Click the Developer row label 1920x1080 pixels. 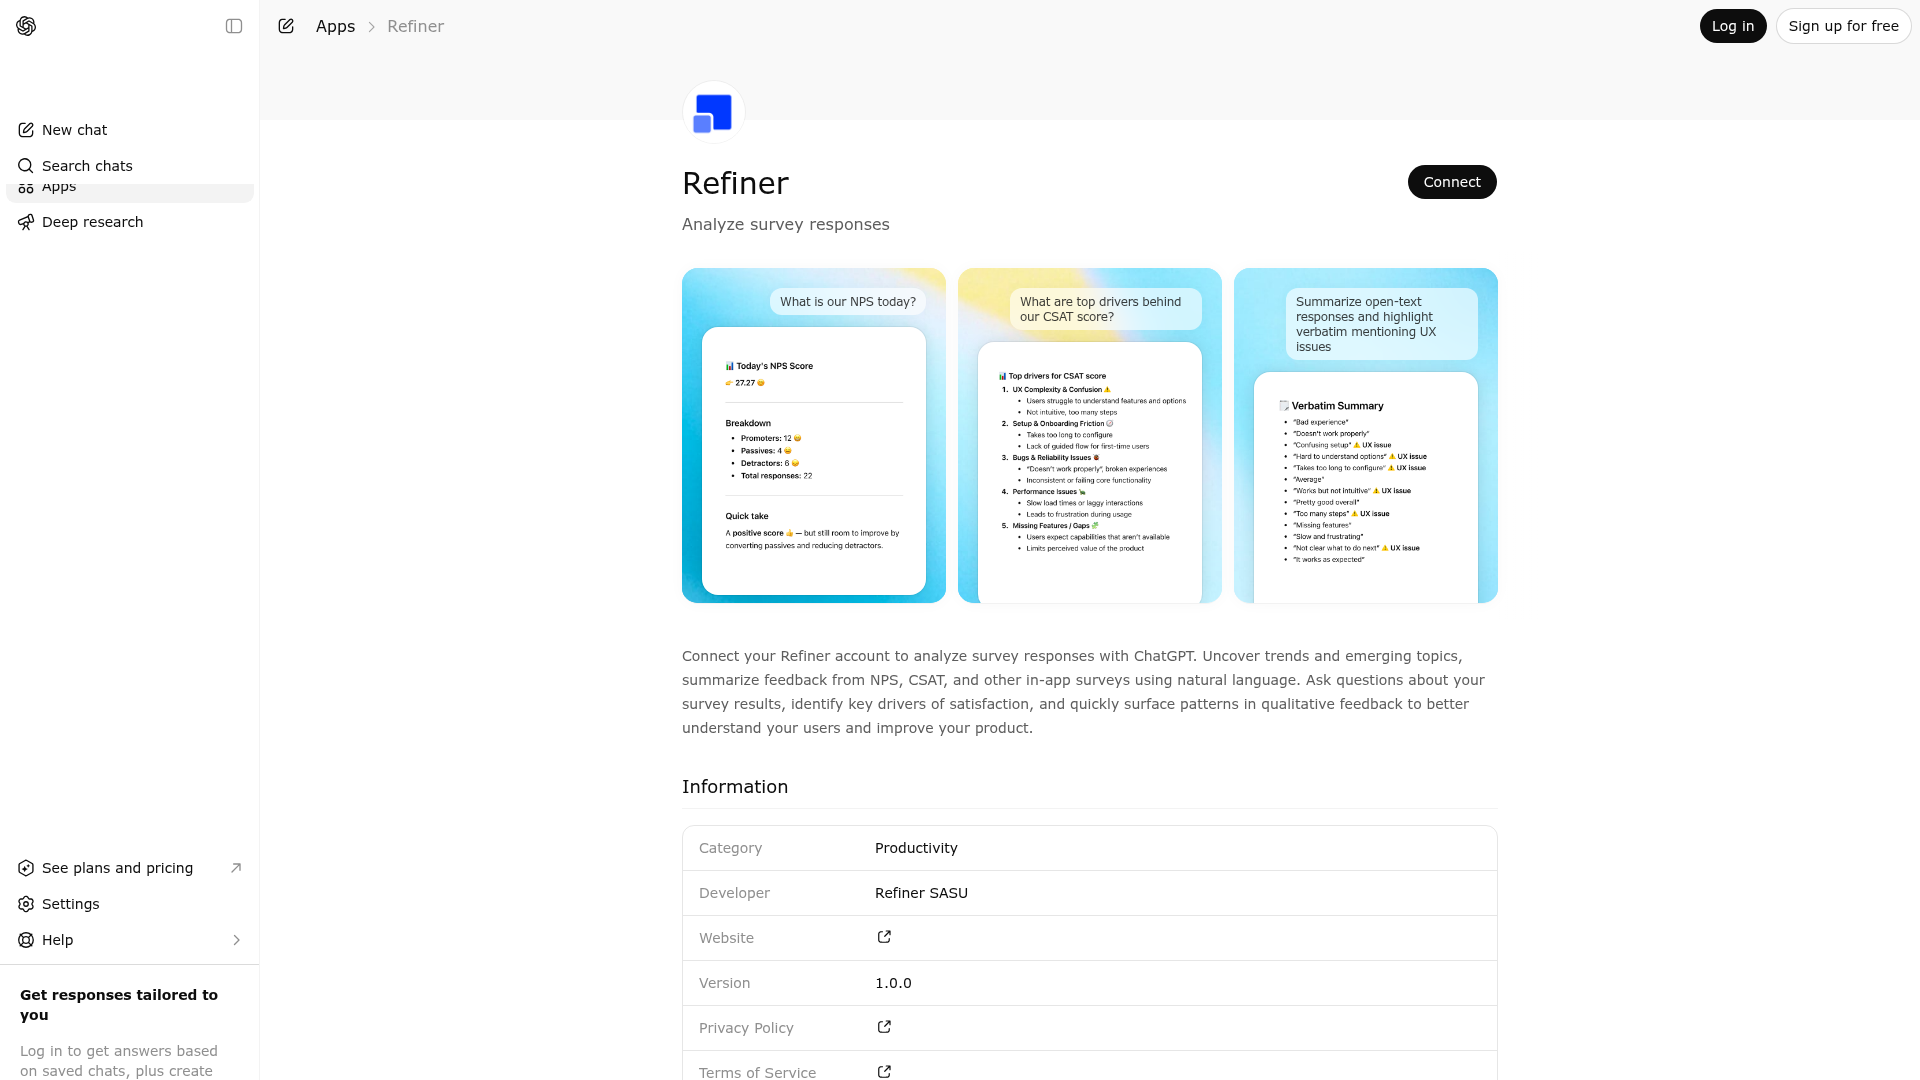pyautogui.click(x=734, y=893)
